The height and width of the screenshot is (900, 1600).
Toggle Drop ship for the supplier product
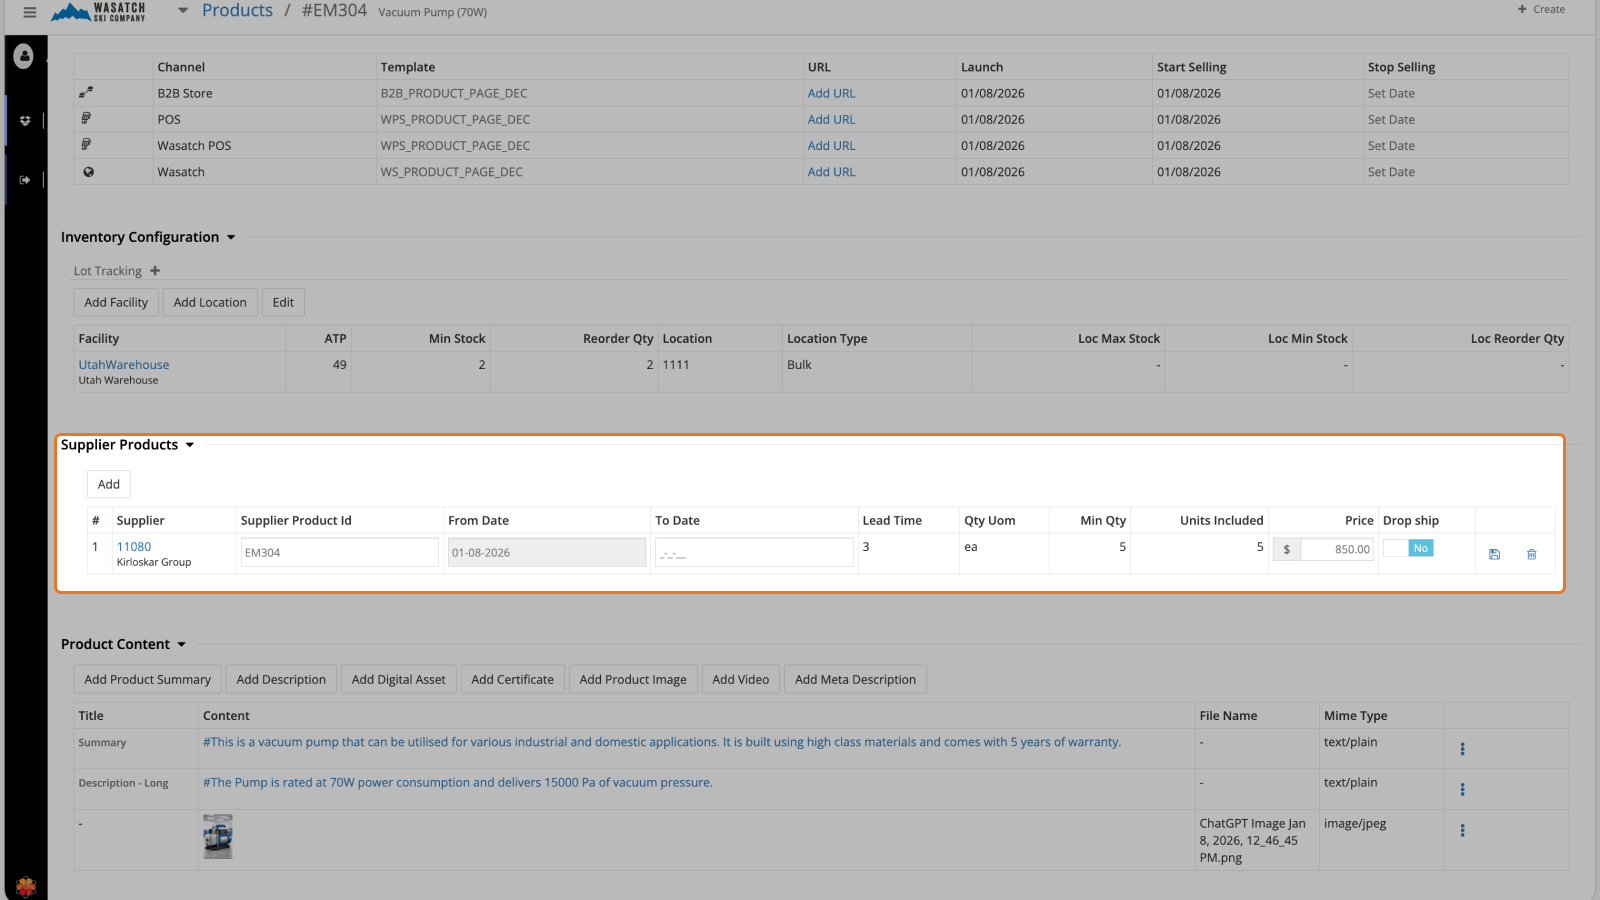pos(1408,548)
